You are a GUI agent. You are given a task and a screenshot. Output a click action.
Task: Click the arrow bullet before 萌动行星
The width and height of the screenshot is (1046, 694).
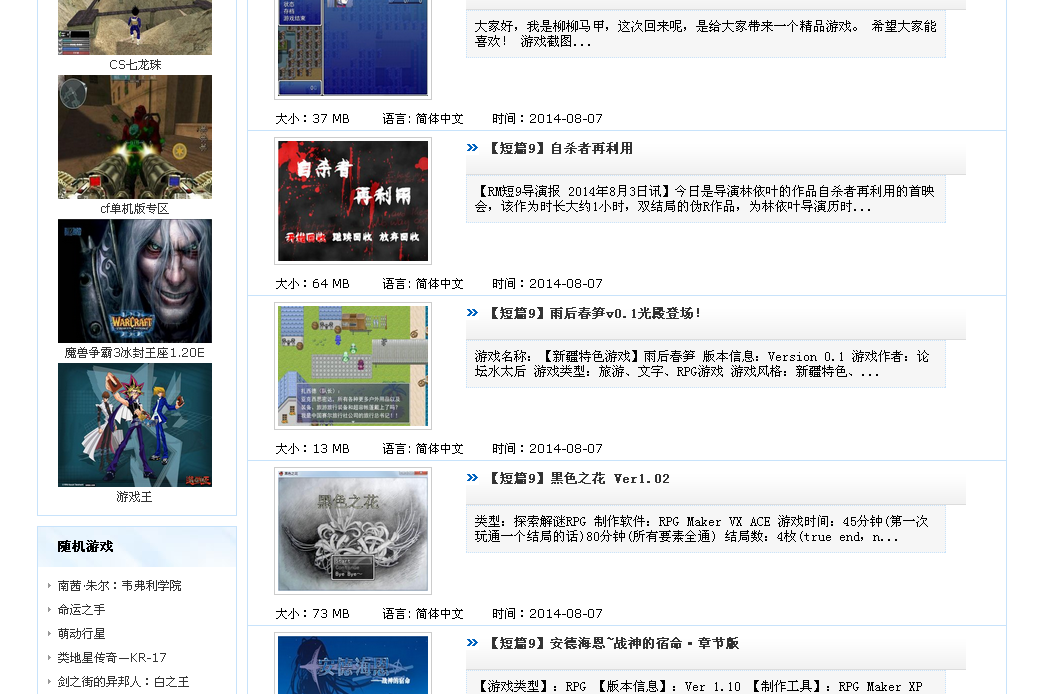click(x=49, y=633)
